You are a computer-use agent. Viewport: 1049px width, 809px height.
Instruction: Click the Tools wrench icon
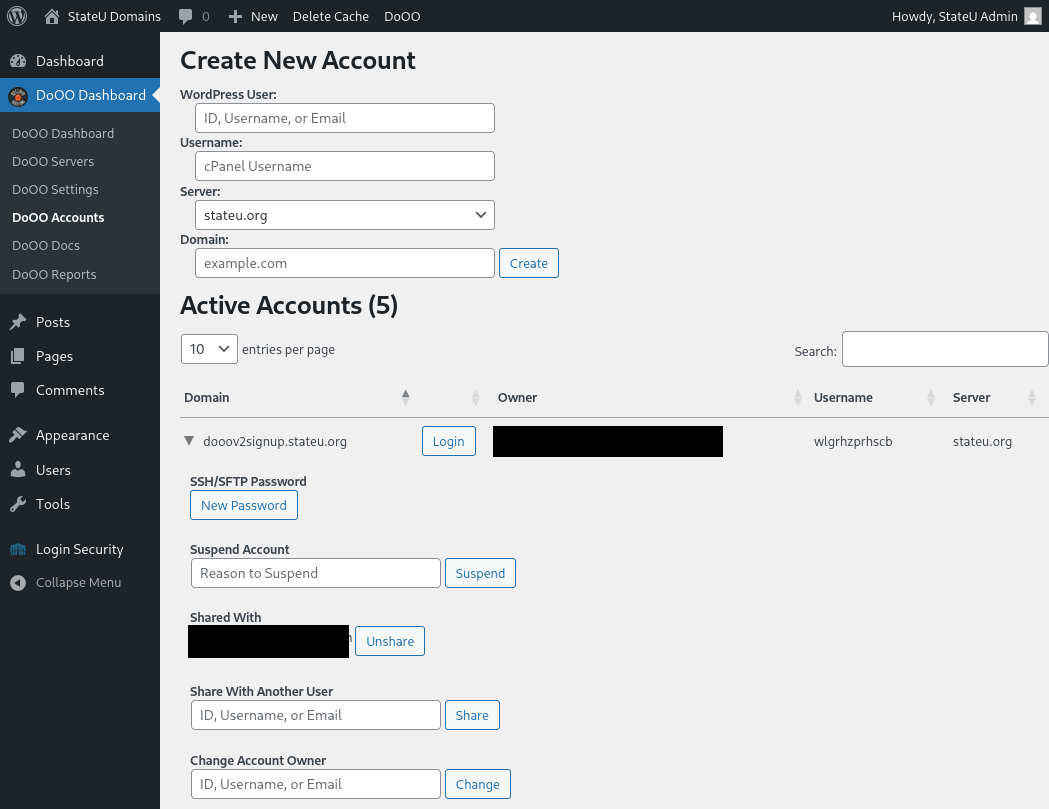pyautogui.click(x=18, y=504)
